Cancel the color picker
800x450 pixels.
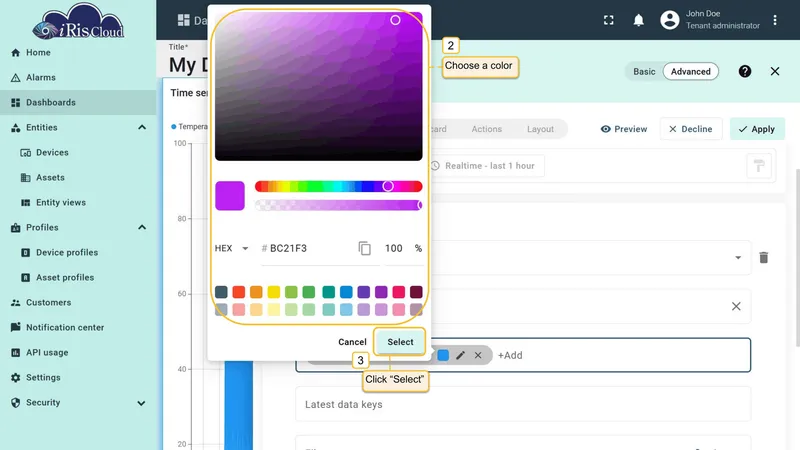click(x=352, y=342)
